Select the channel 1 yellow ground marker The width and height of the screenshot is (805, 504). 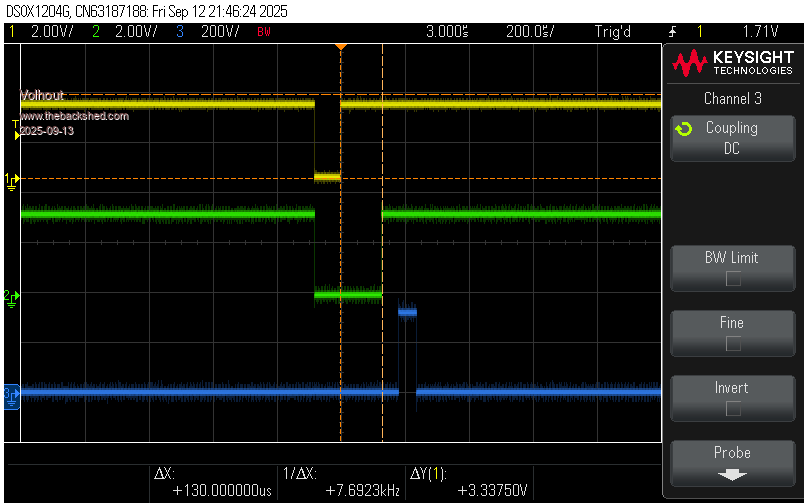[x=12, y=179]
